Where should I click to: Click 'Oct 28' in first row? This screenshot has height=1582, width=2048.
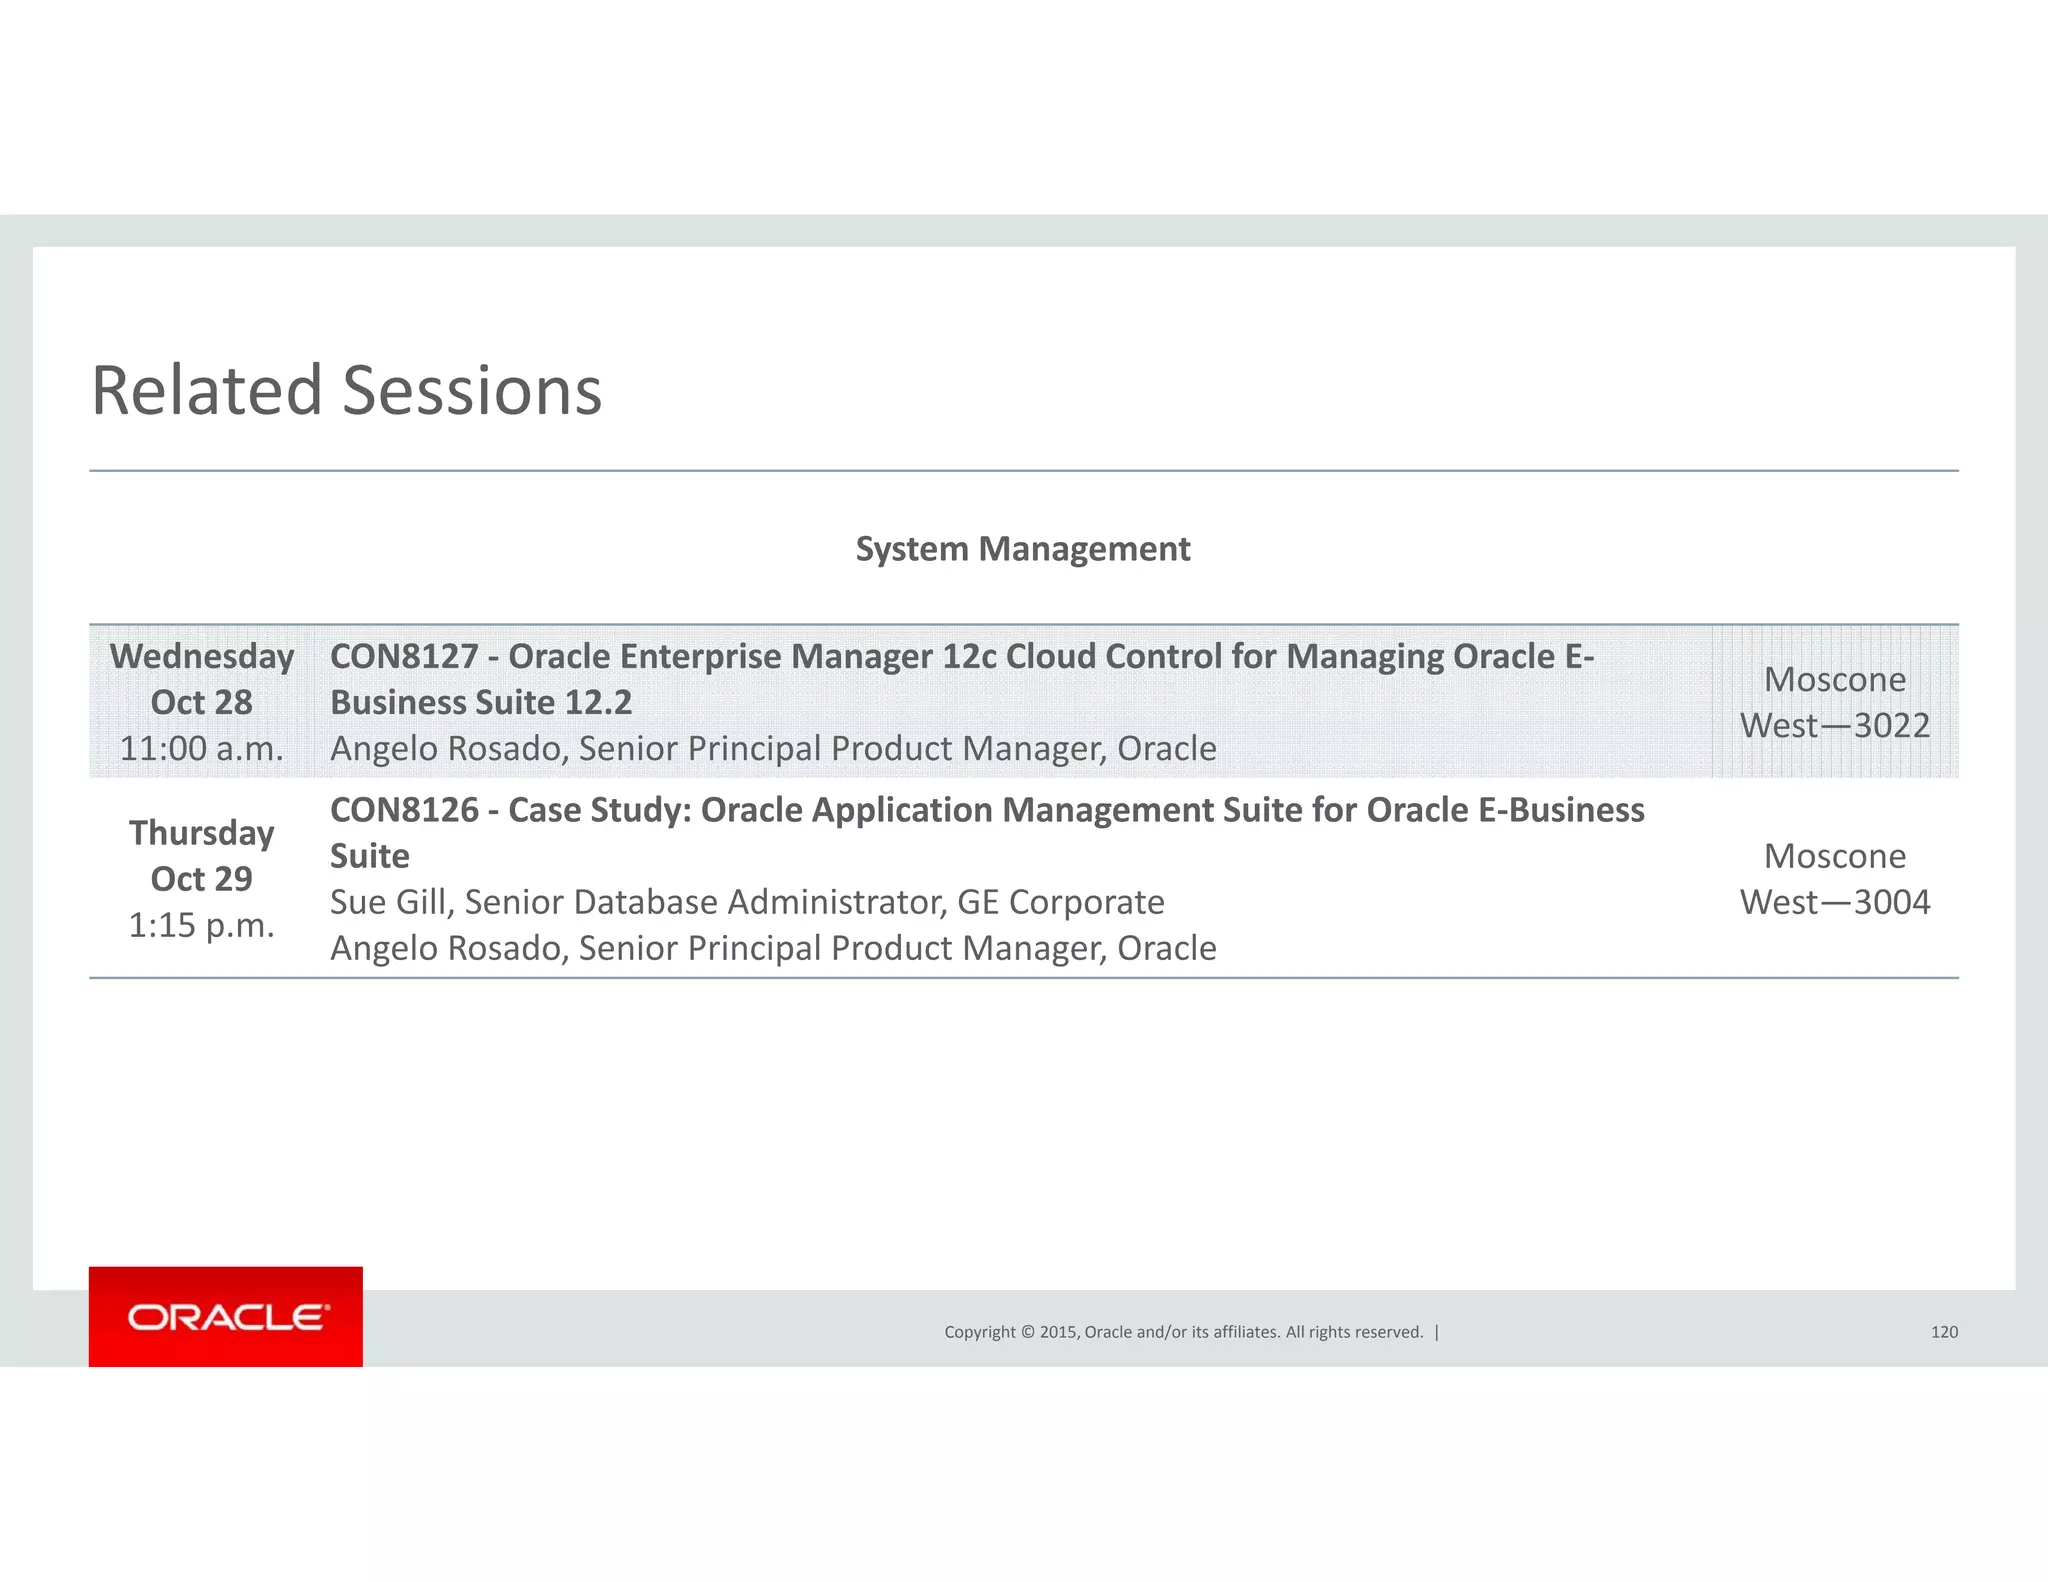202,702
